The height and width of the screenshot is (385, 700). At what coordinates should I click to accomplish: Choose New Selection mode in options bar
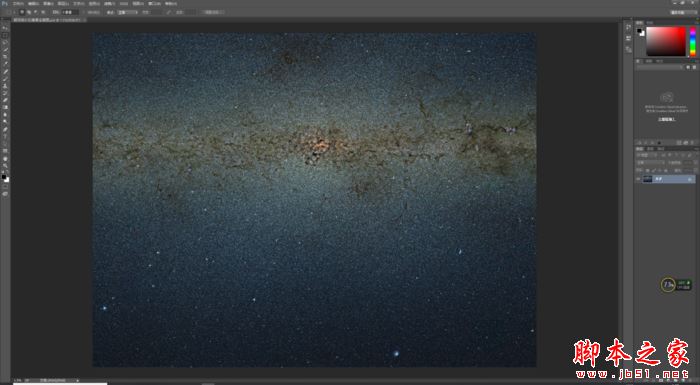click(22, 12)
